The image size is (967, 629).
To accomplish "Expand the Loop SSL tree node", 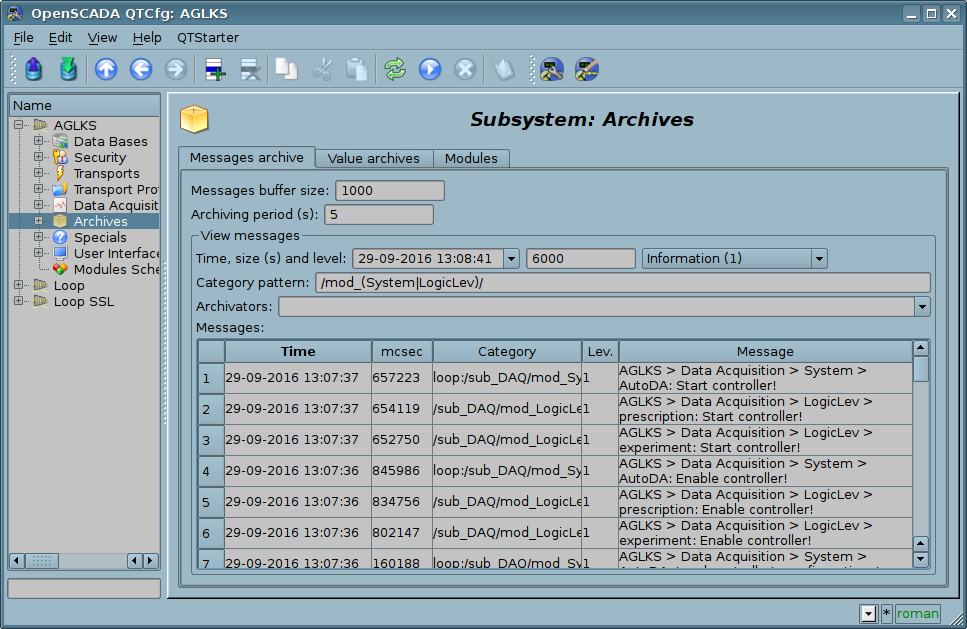I will tap(18, 301).
